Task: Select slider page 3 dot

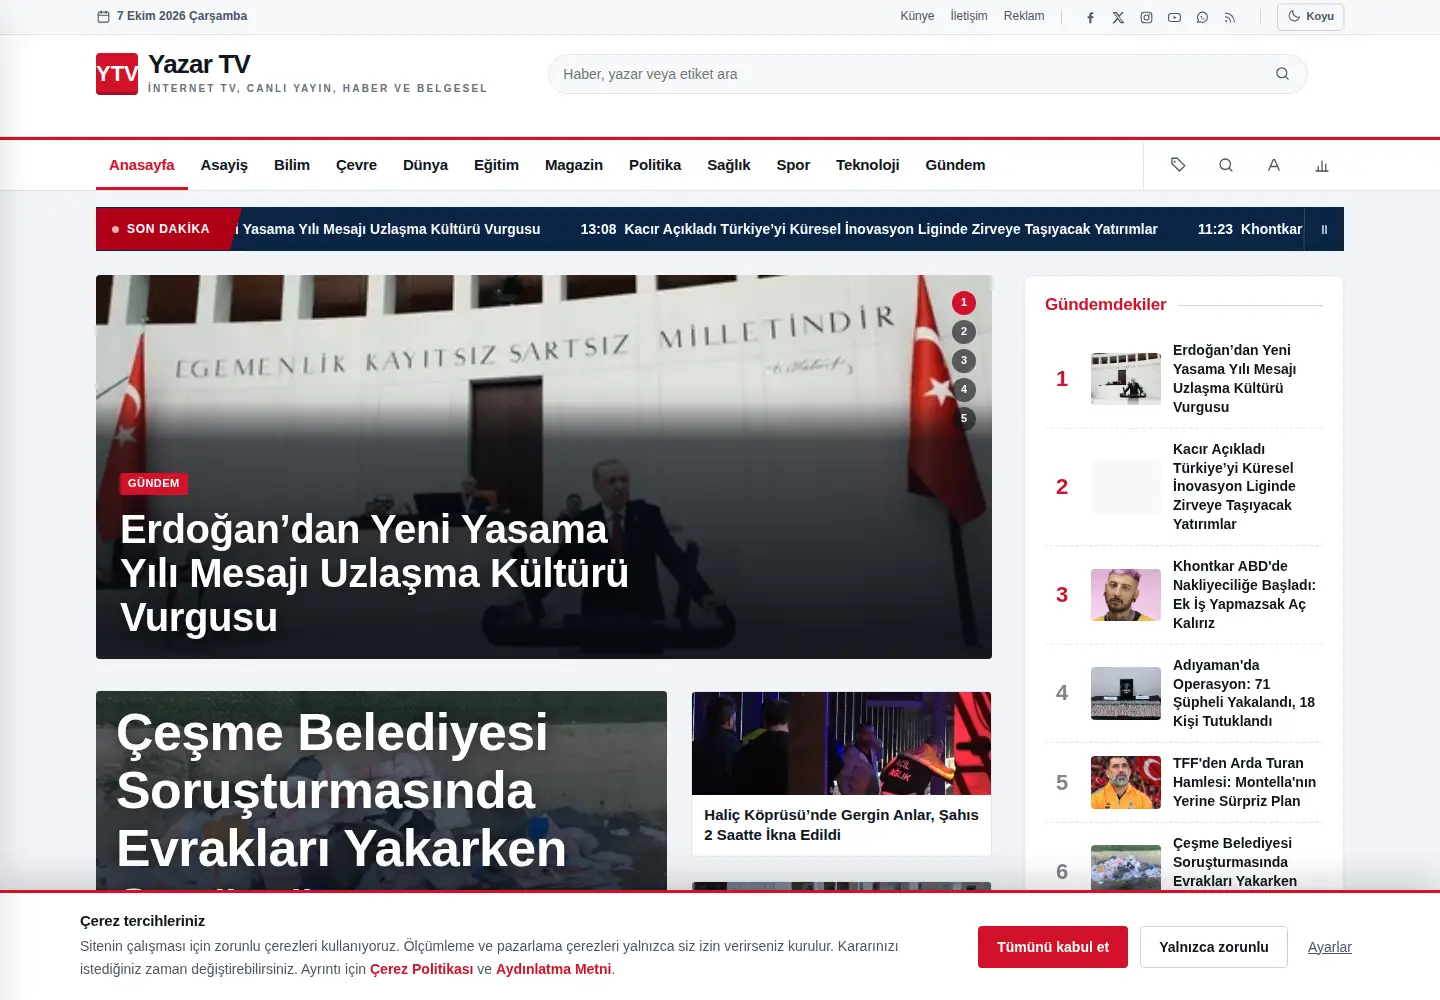Action: [964, 360]
